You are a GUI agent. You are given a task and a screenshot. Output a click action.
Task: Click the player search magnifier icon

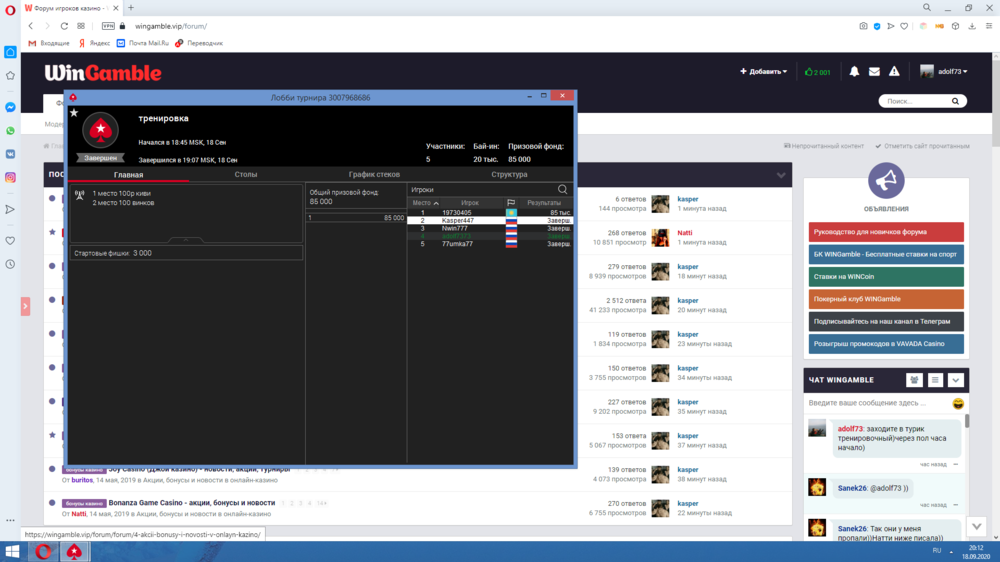[563, 189]
